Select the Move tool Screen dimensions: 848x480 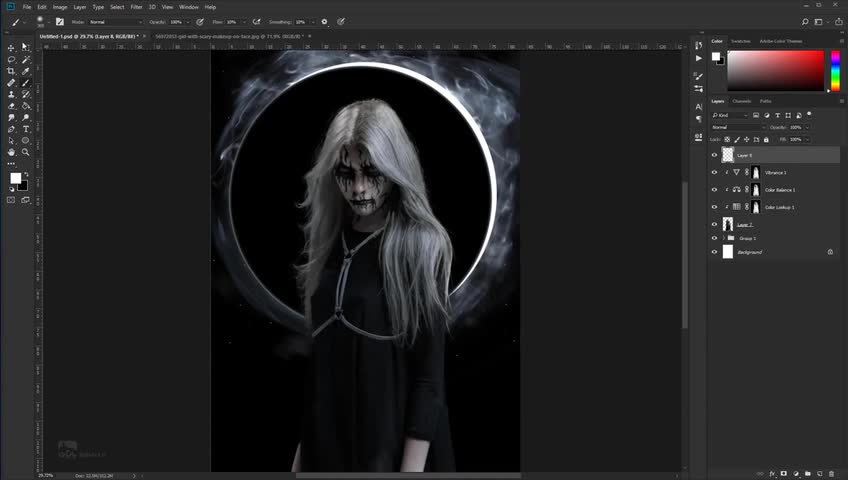pyautogui.click(x=11, y=47)
